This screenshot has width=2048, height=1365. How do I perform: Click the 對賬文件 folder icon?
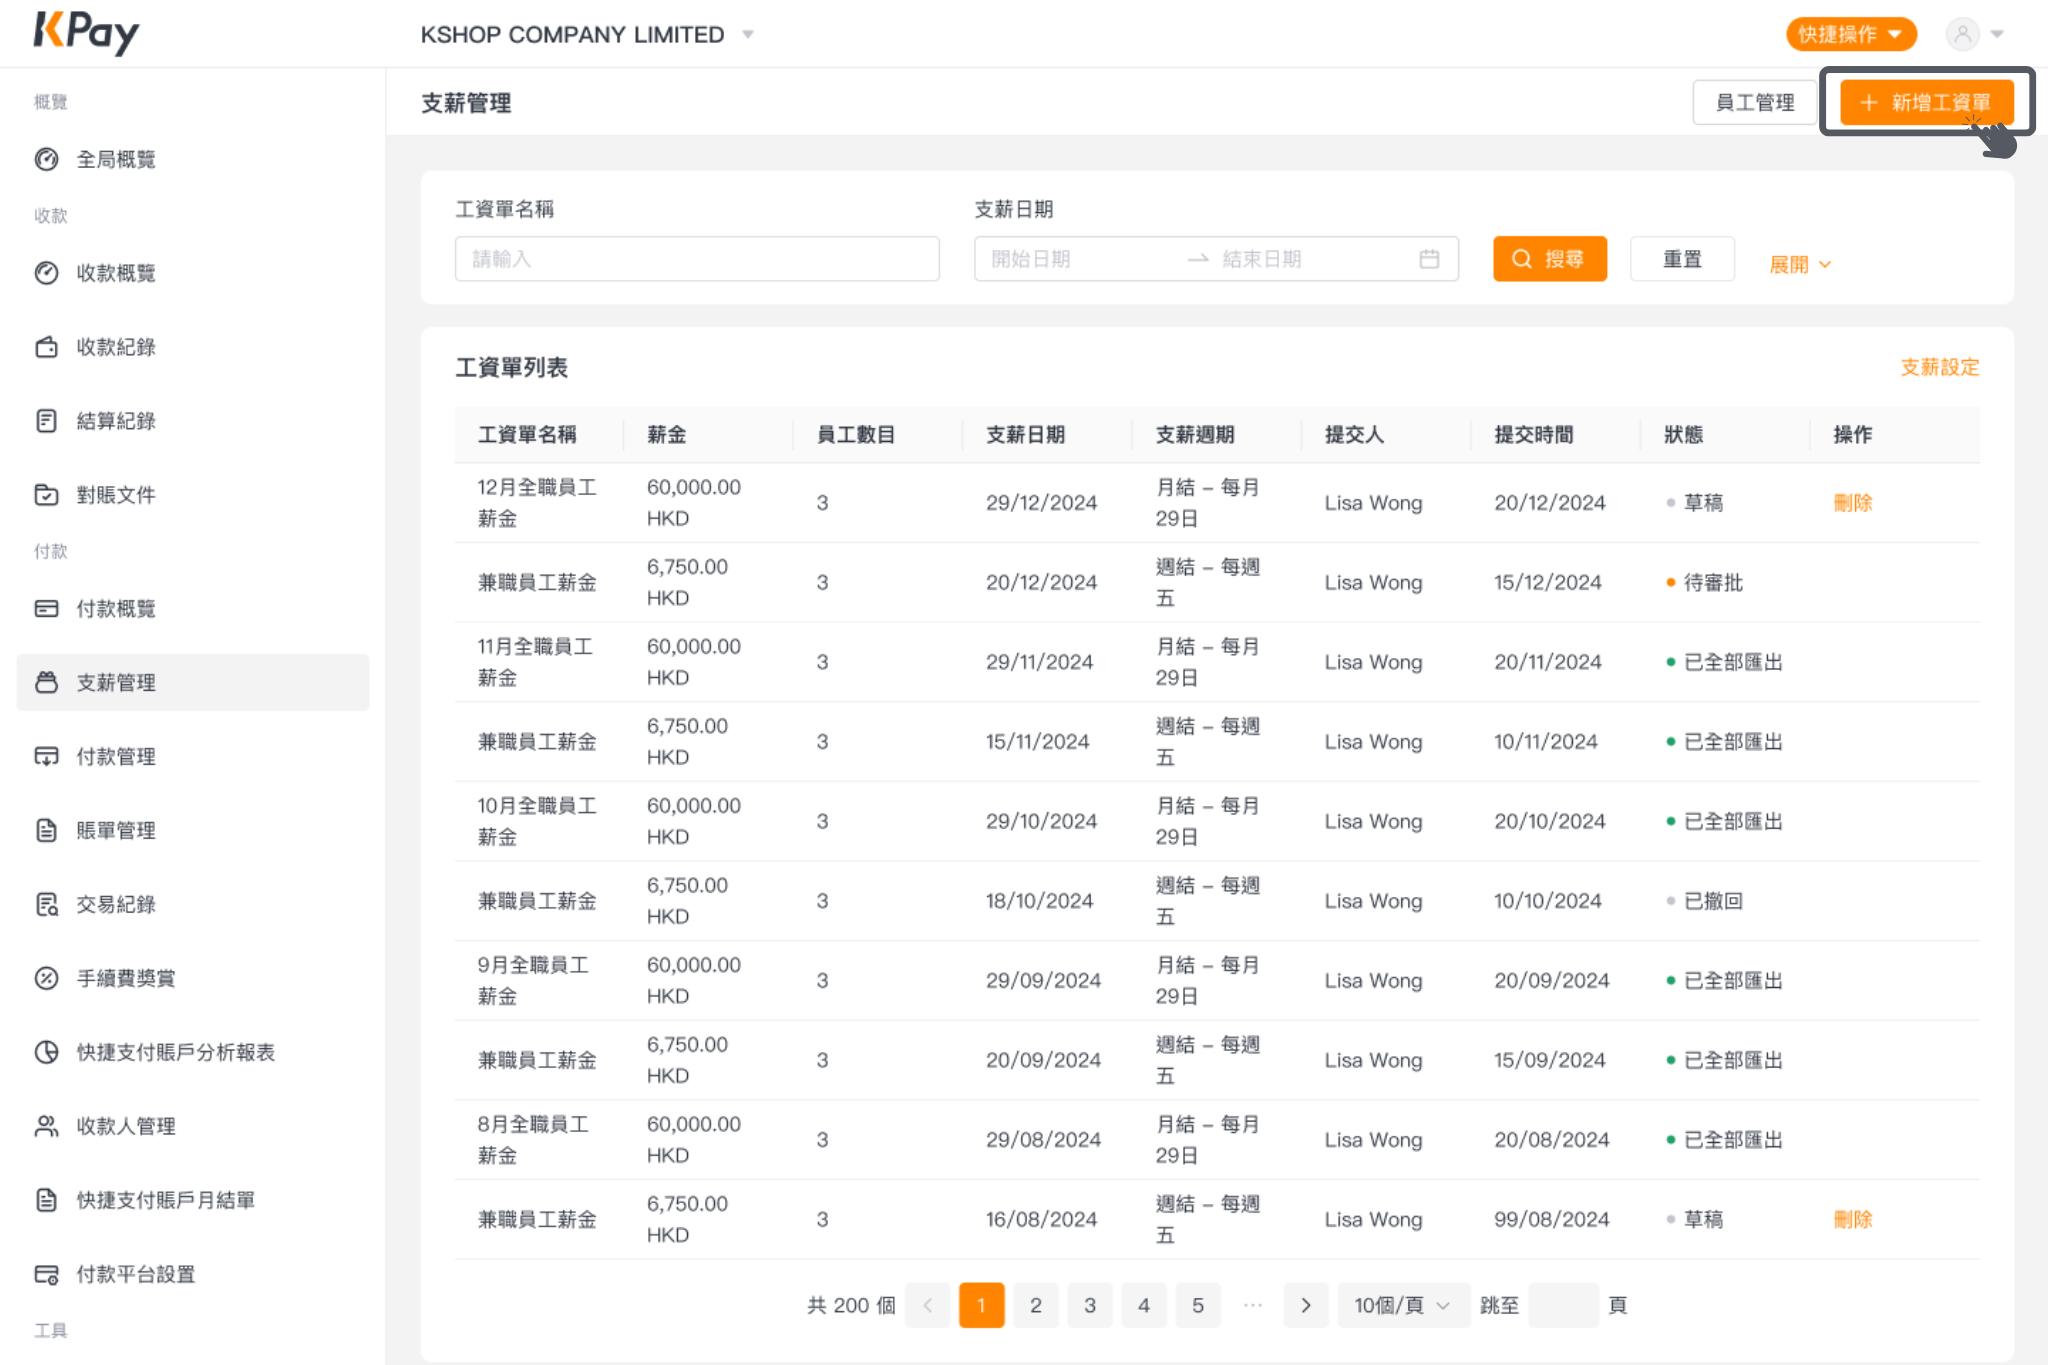click(x=46, y=495)
